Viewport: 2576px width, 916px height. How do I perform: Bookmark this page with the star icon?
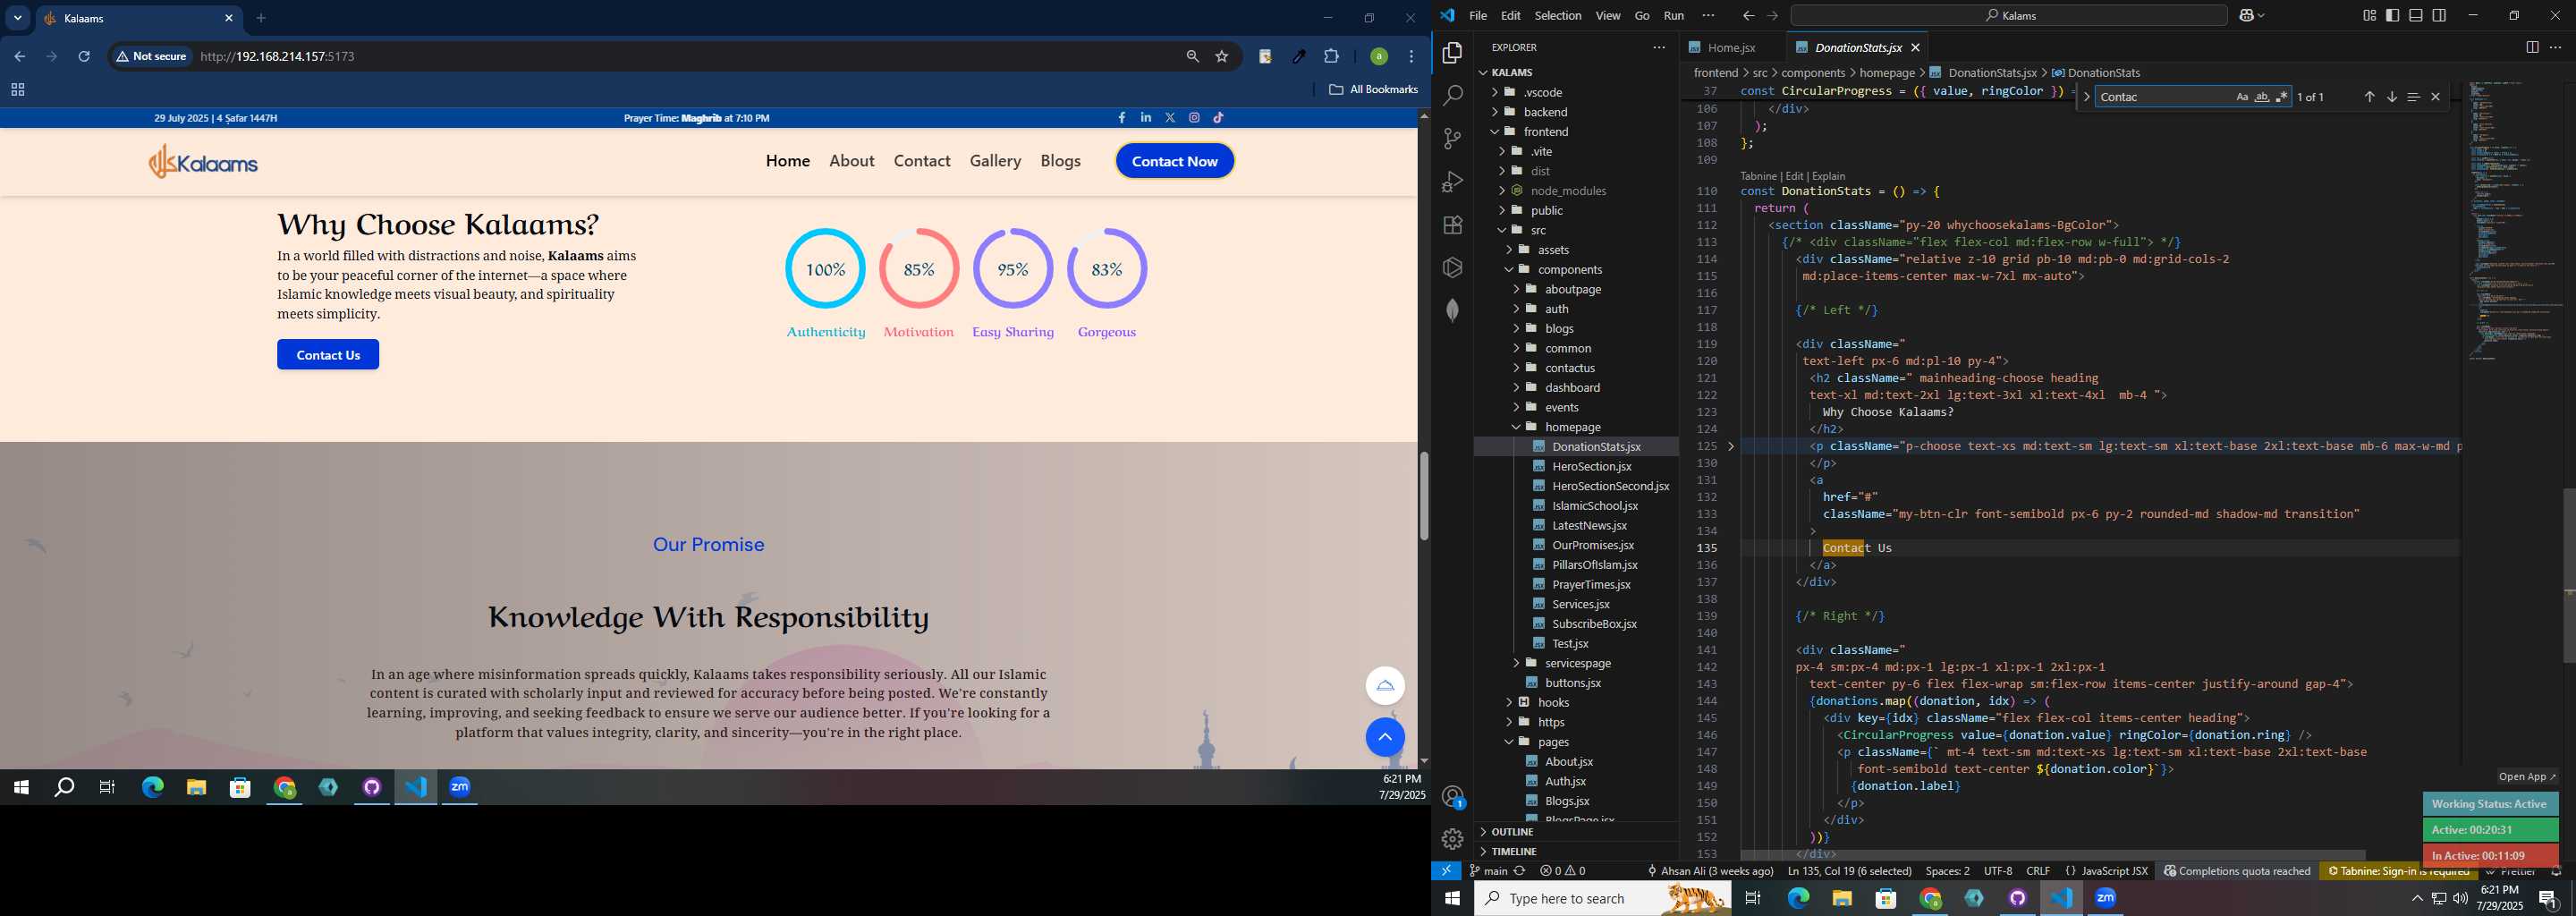(1221, 57)
